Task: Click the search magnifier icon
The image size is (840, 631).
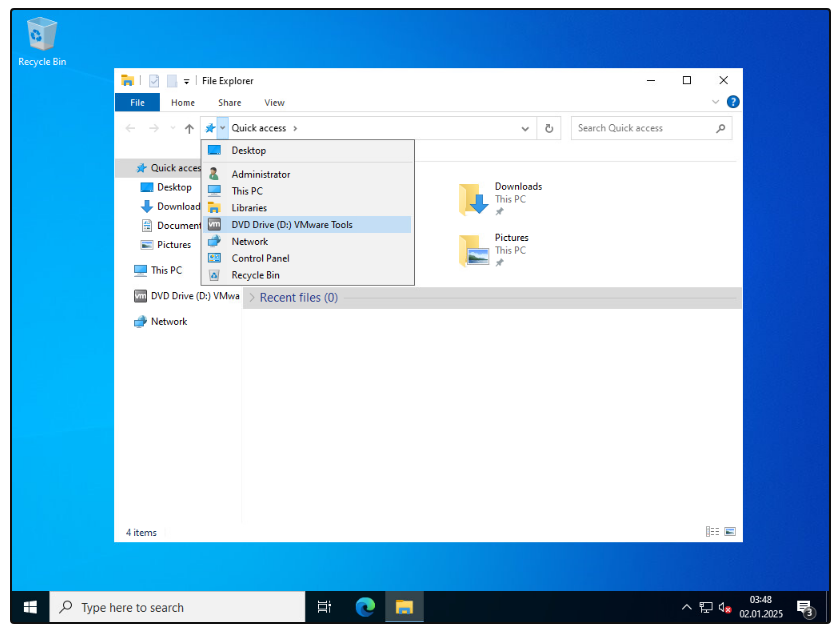Action: pyautogui.click(x=721, y=128)
